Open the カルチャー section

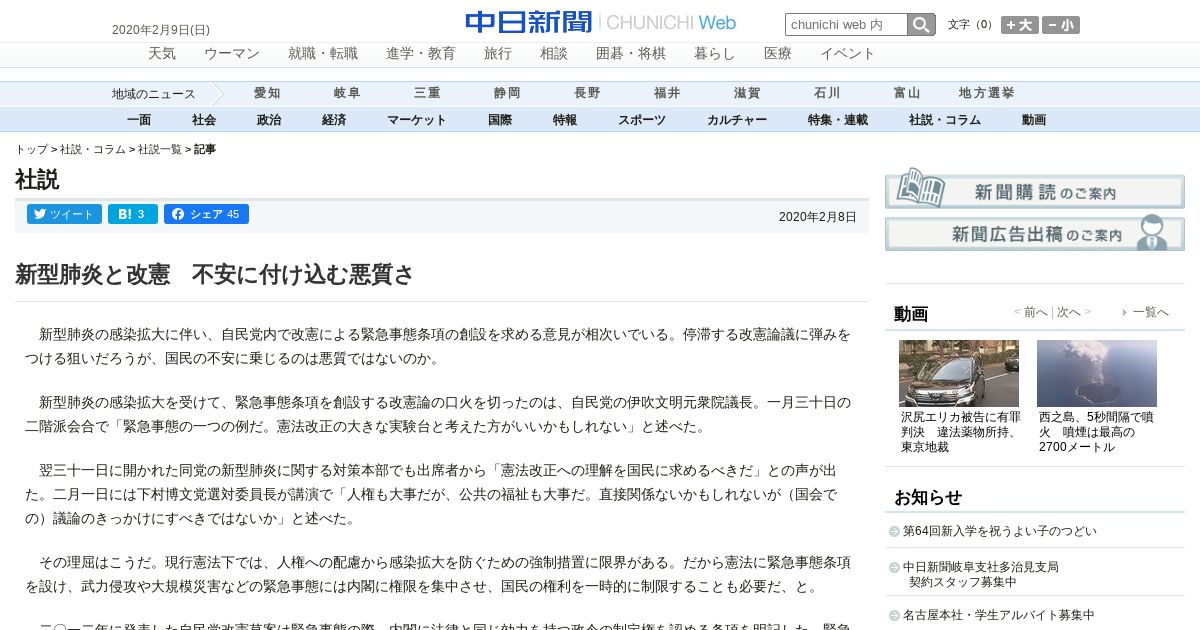click(x=737, y=120)
